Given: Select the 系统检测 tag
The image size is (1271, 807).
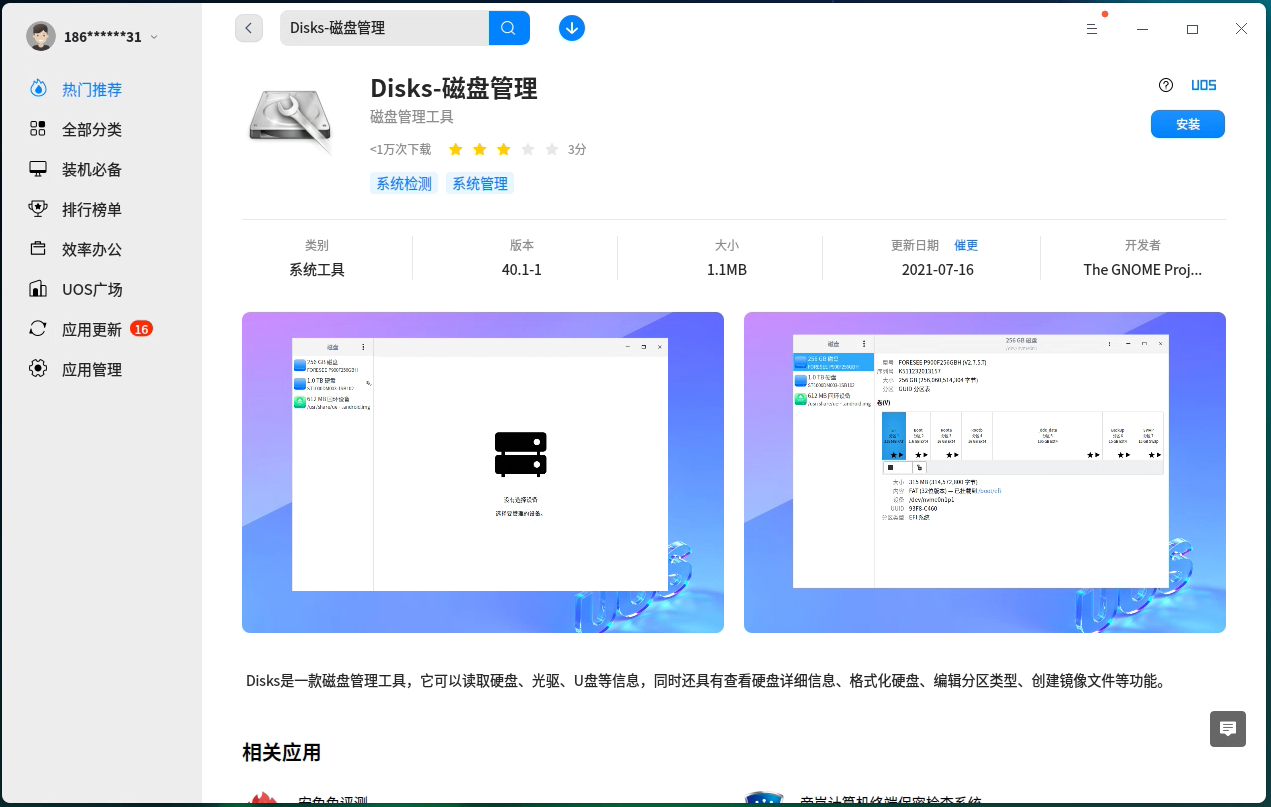Looking at the screenshot, I should point(403,183).
